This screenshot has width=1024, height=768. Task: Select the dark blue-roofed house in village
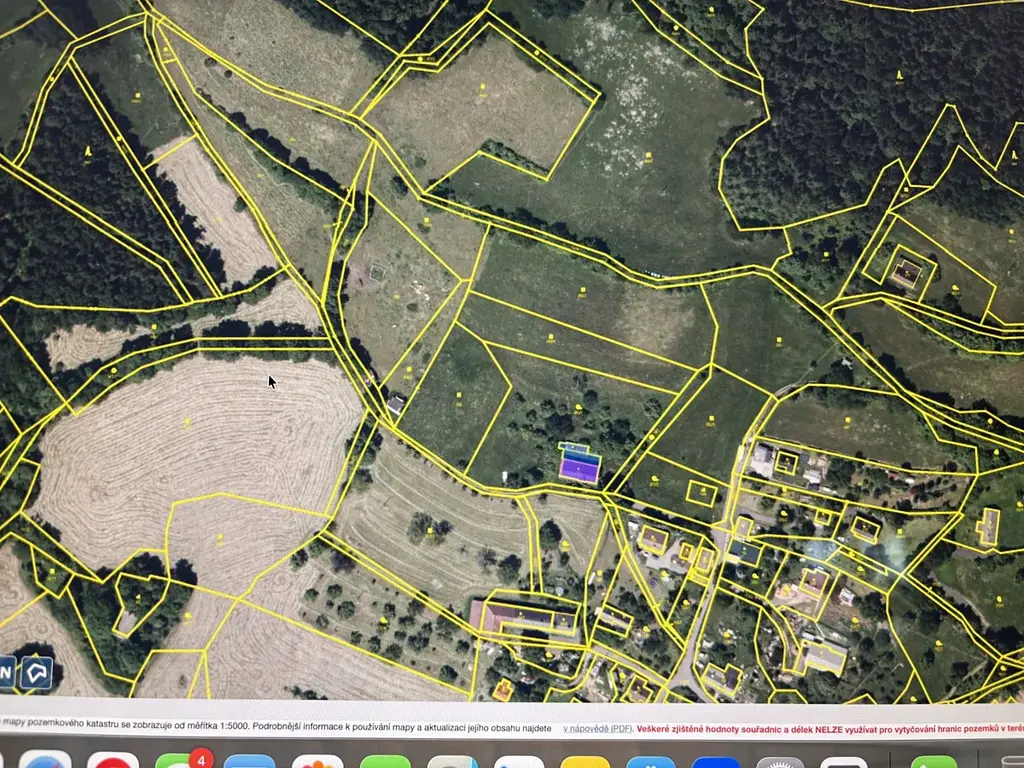pyautogui.click(x=744, y=552)
